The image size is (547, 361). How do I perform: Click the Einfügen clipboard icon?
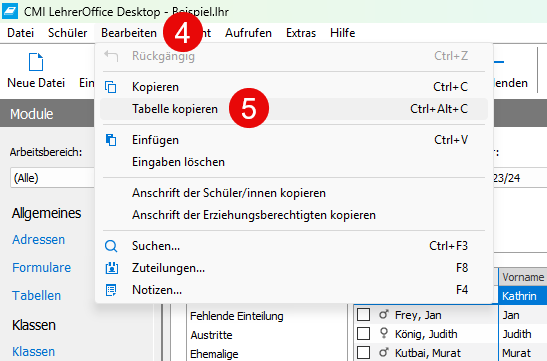tap(111, 140)
